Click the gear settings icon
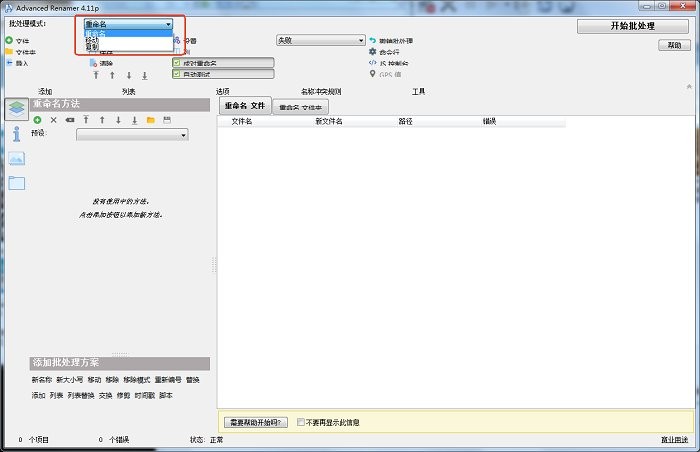This screenshot has width=700, height=452. pos(373,51)
